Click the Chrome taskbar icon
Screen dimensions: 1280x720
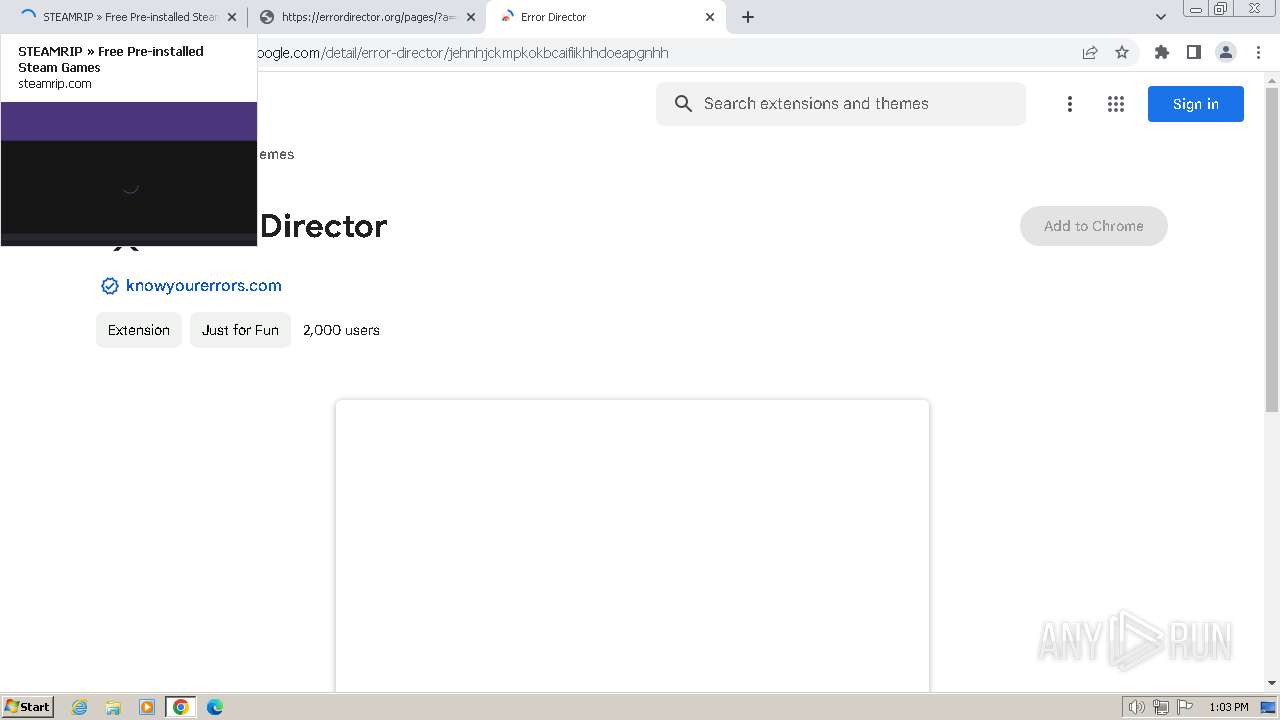coord(181,707)
